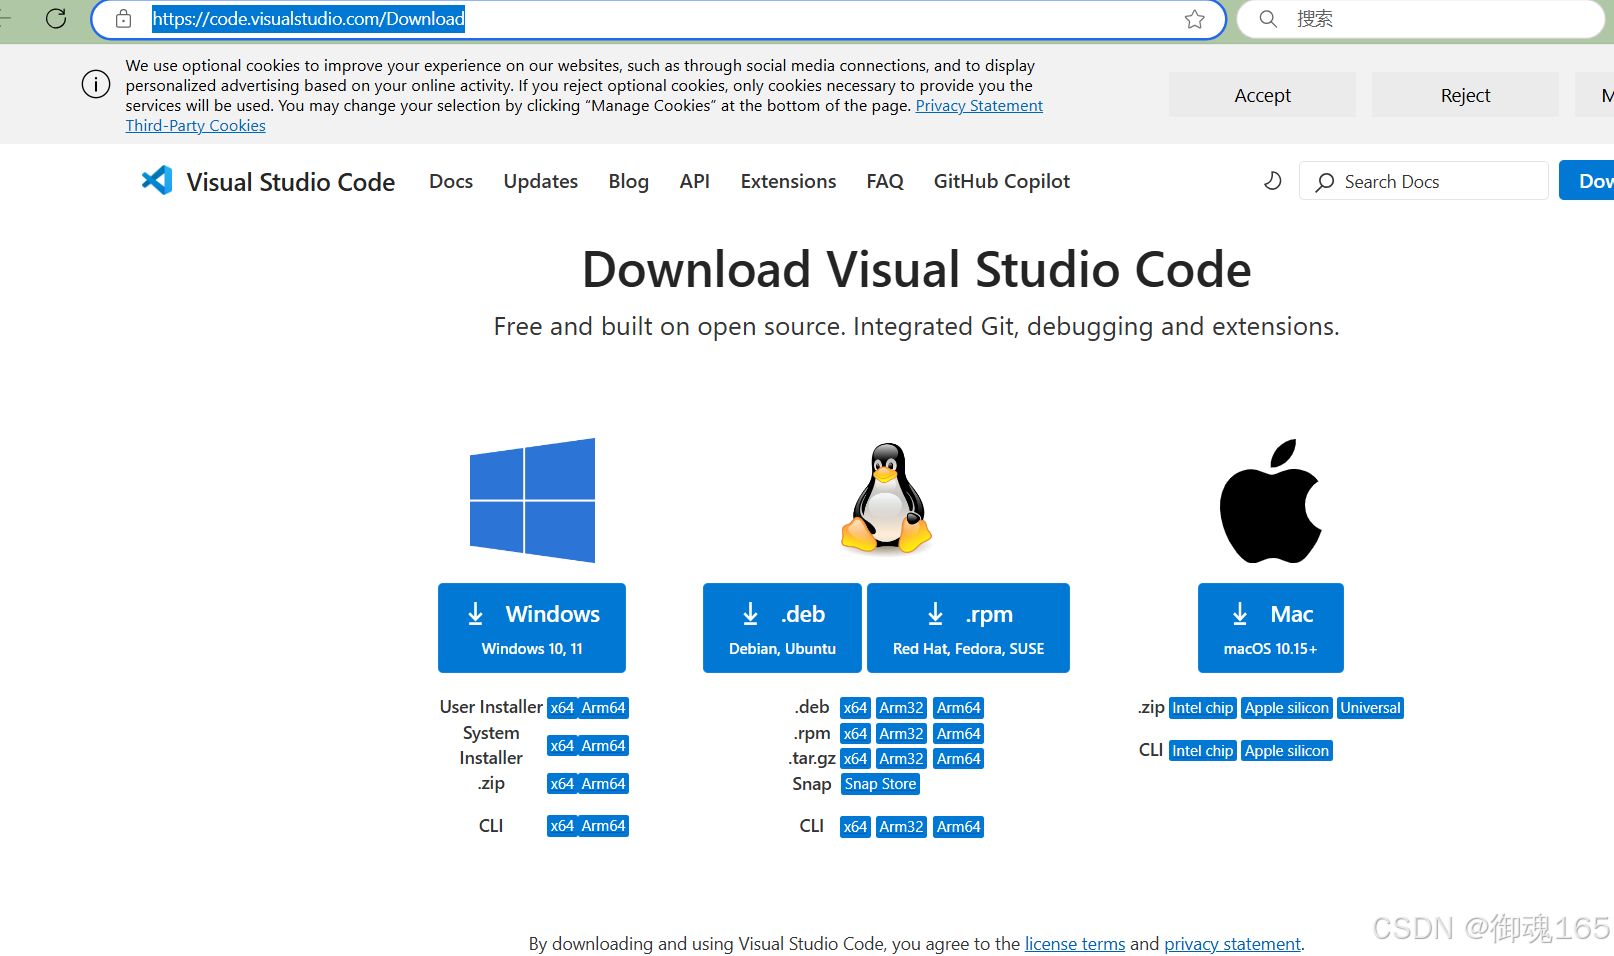Viewport: 1614px width, 956px height.
Task: Open the API menu item
Action: pos(695,181)
